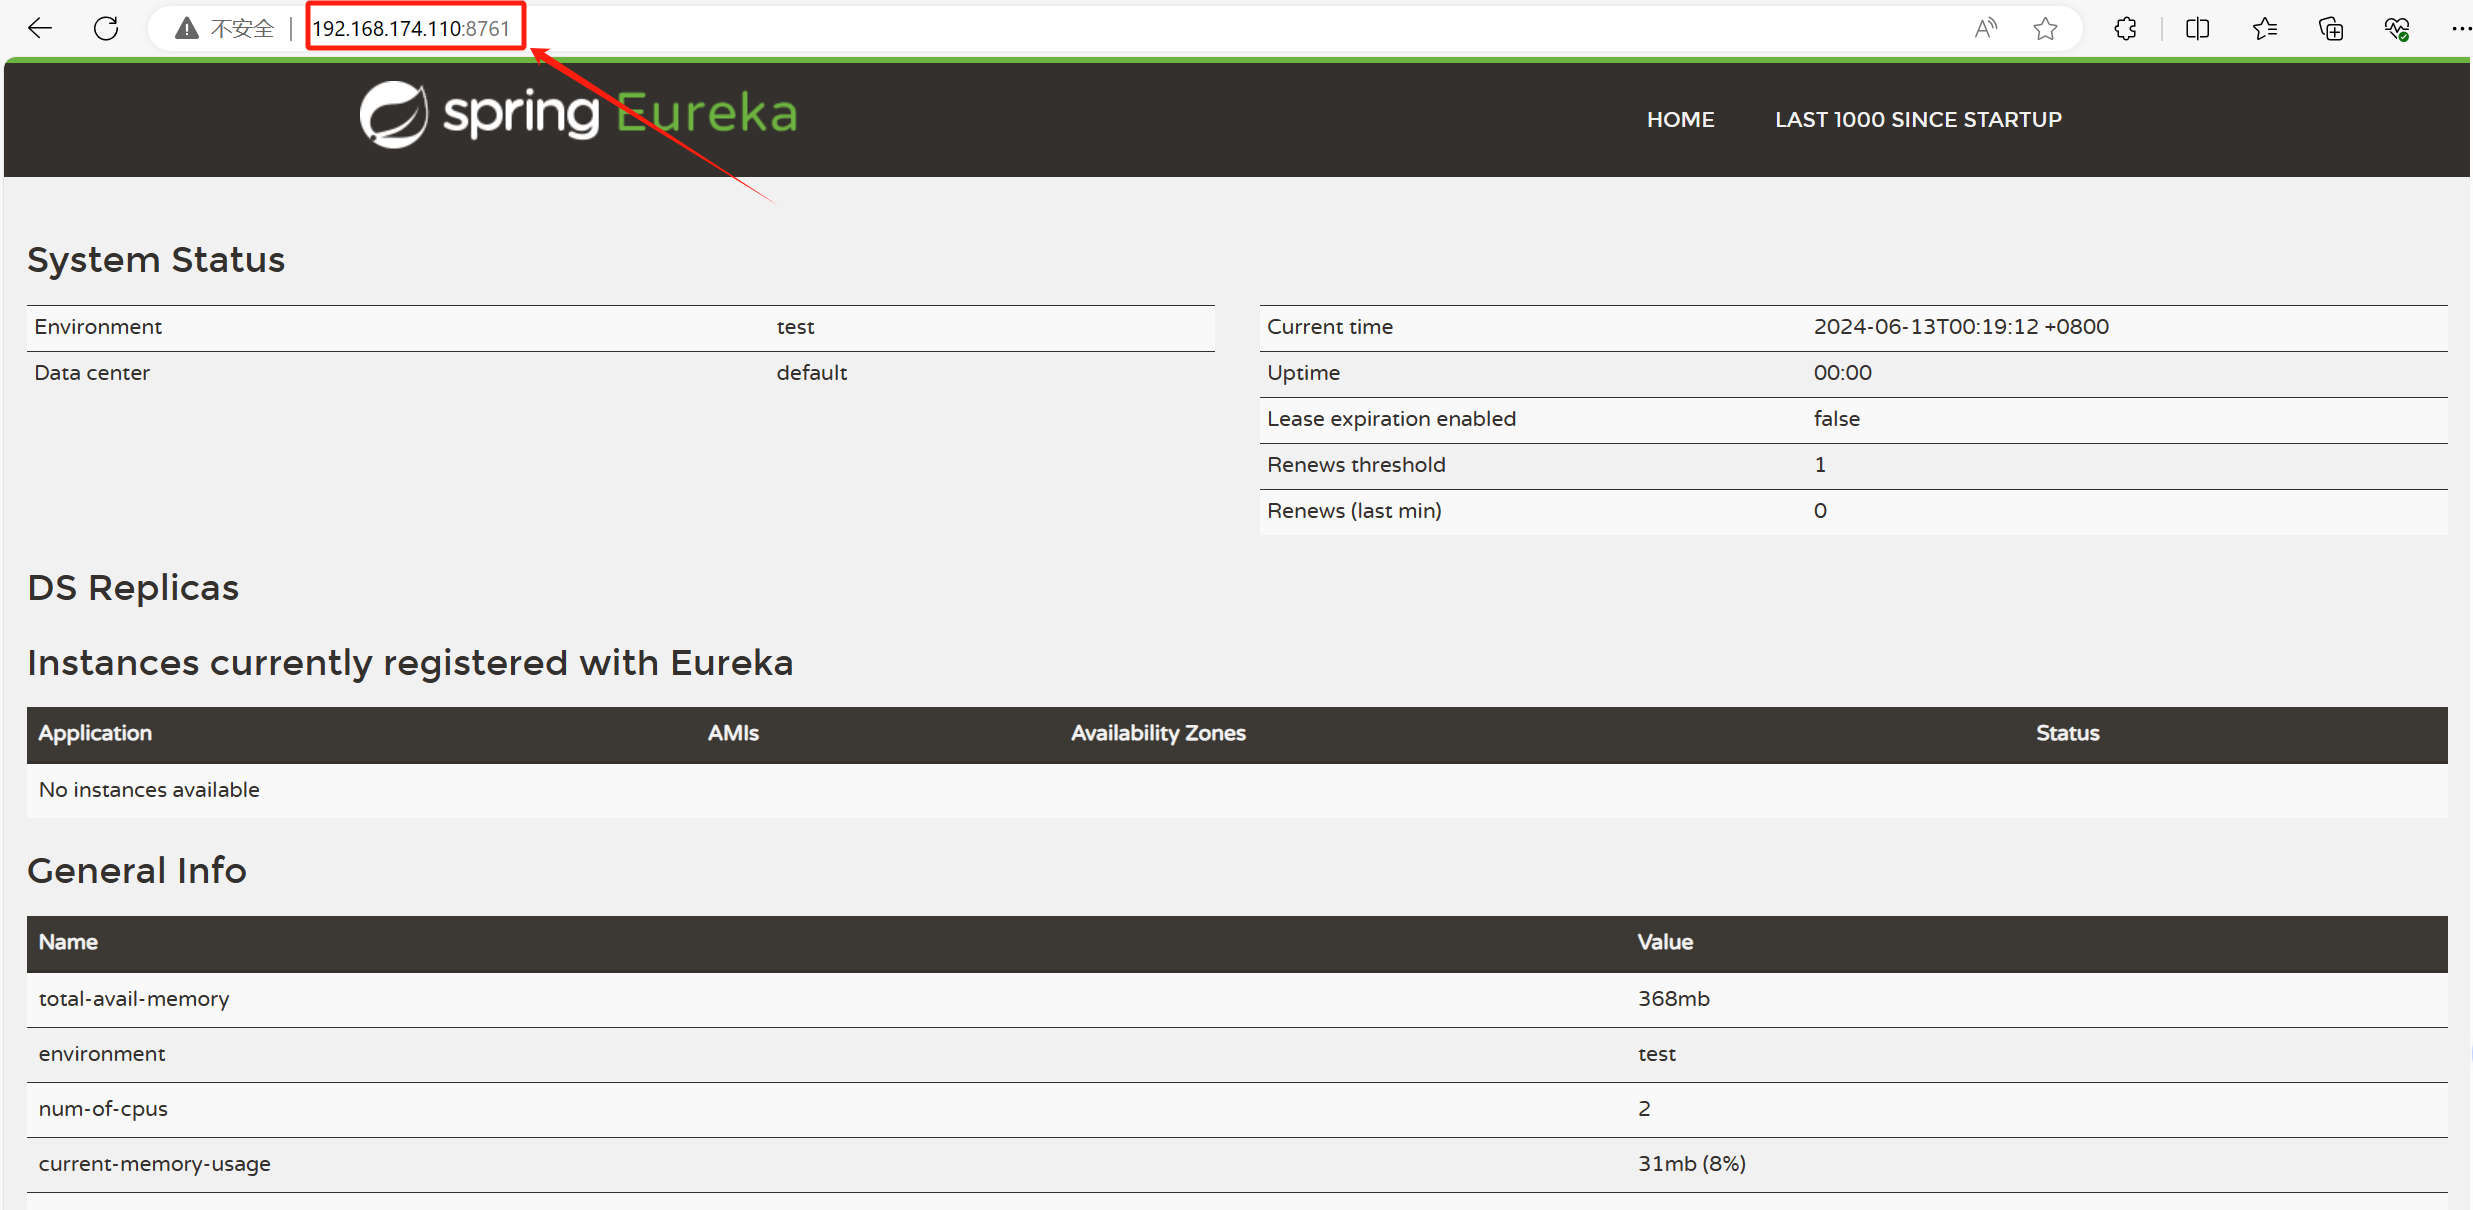Screen dimensions: 2473x1210
Task: Click the Availability Zones column header
Action: point(1158,733)
